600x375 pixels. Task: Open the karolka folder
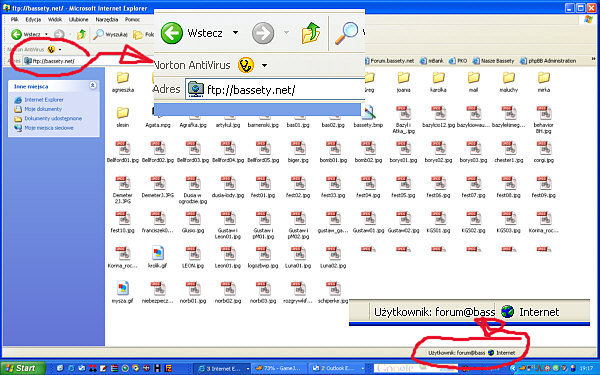439,78
